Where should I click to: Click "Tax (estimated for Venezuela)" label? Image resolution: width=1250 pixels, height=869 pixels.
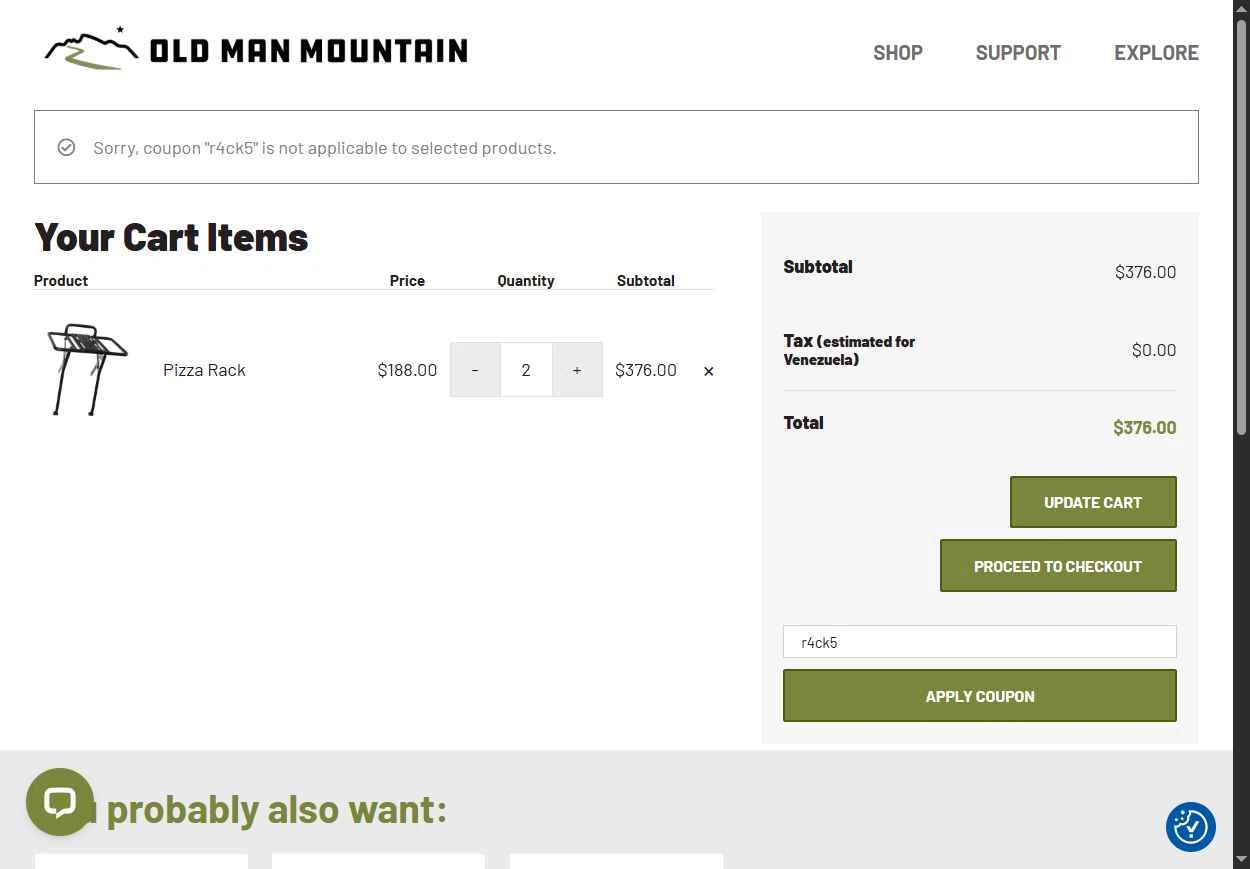tap(849, 350)
